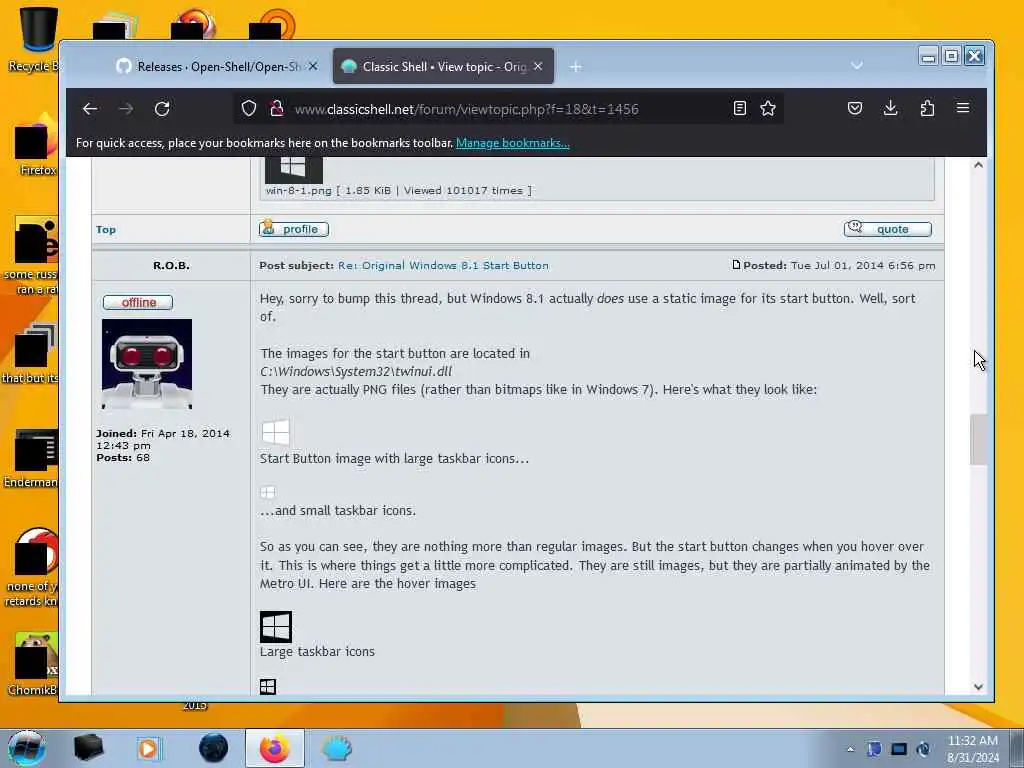Click the twinui.dll path text

[x=356, y=372]
